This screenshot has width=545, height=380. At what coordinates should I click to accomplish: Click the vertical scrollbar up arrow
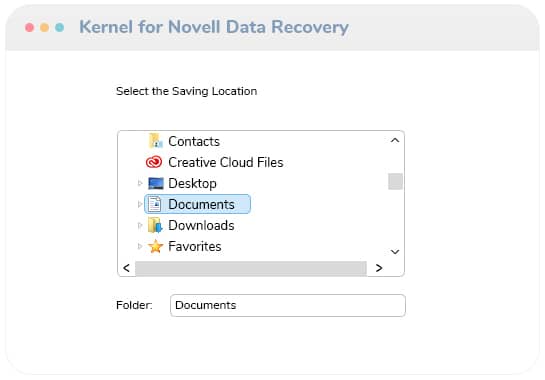point(395,140)
